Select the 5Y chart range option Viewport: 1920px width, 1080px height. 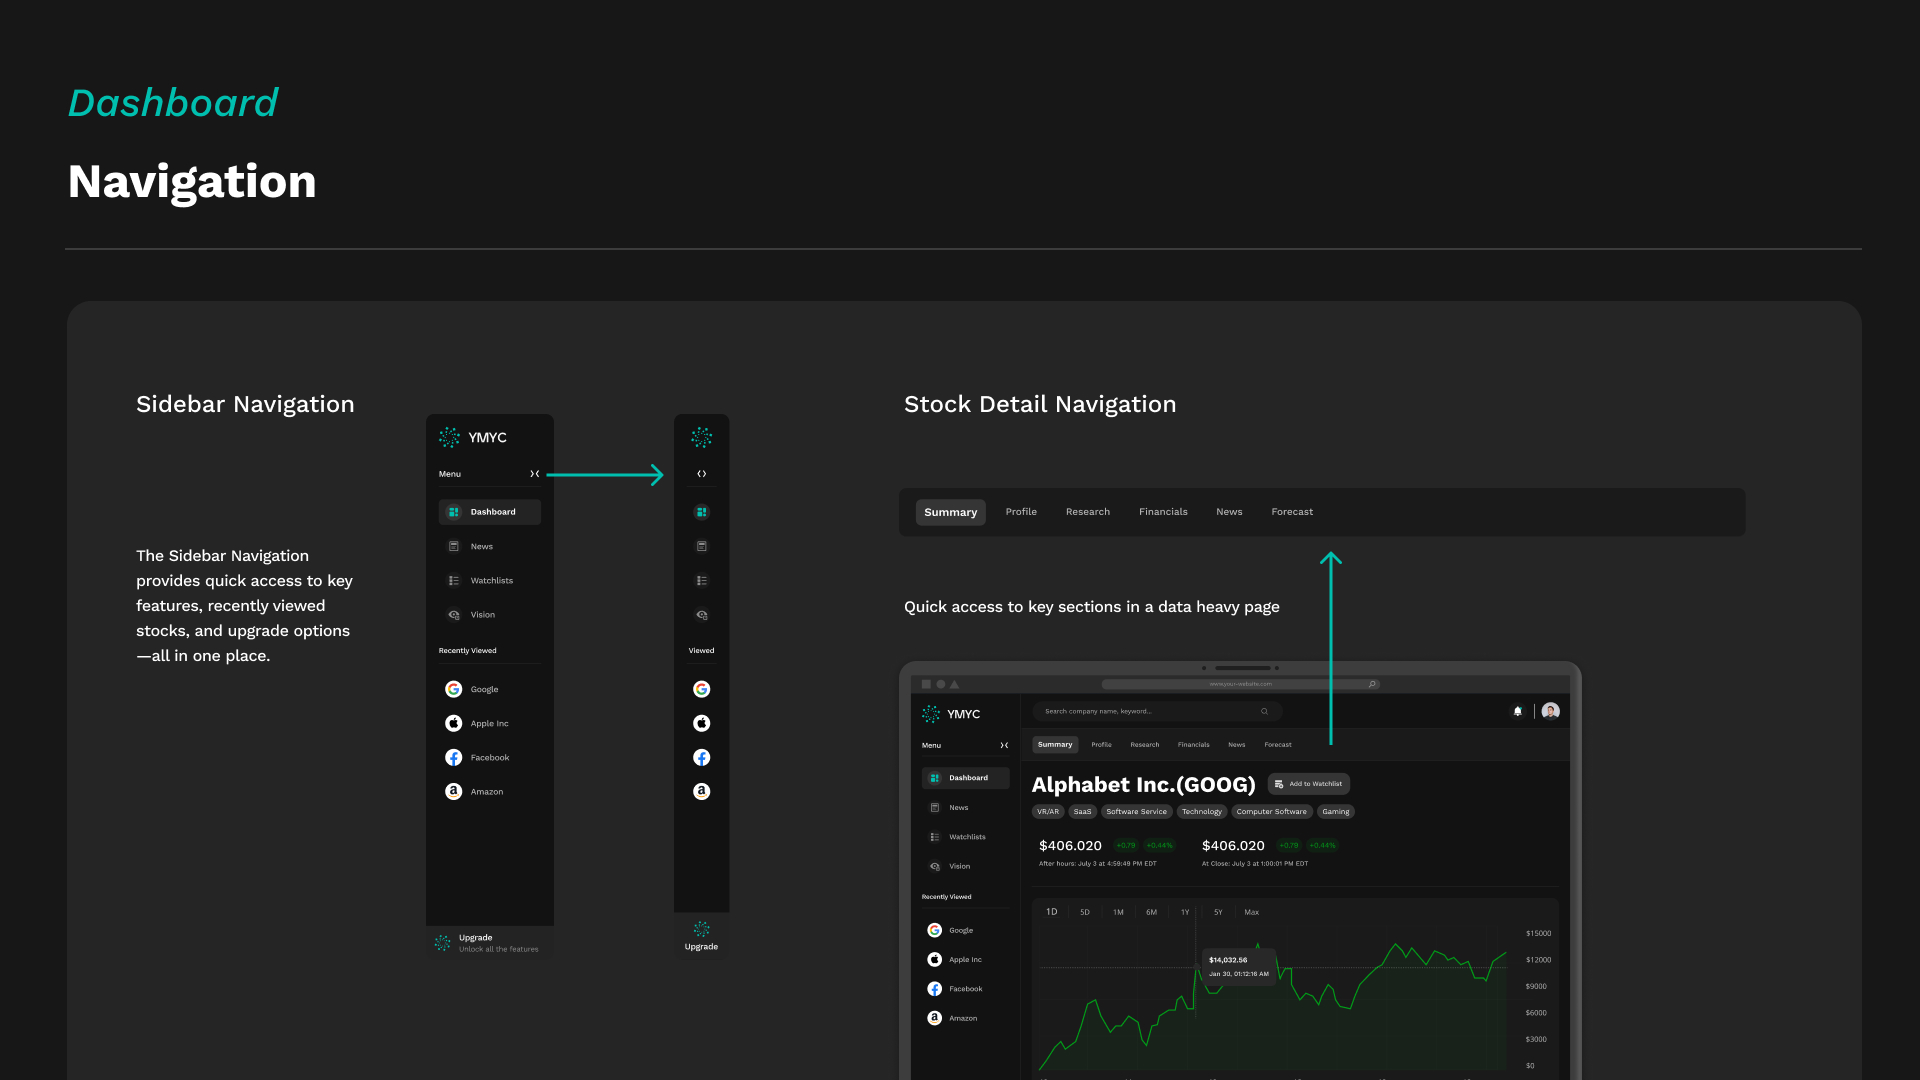[1218, 912]
